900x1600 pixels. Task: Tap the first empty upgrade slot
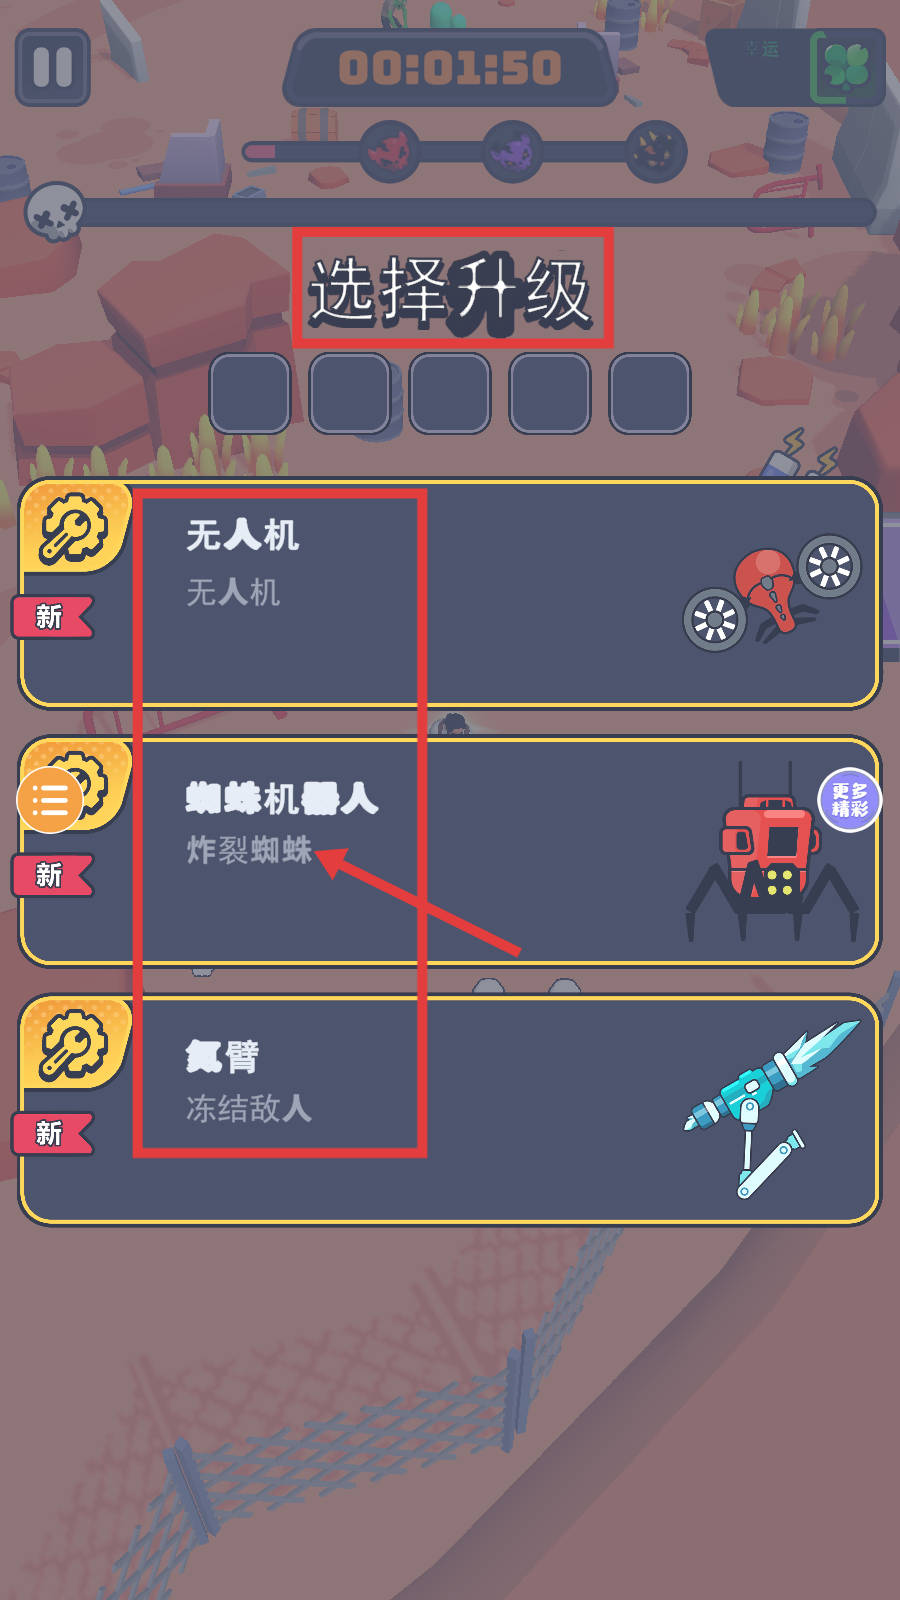pyautogui.click(x=250, y=393)
